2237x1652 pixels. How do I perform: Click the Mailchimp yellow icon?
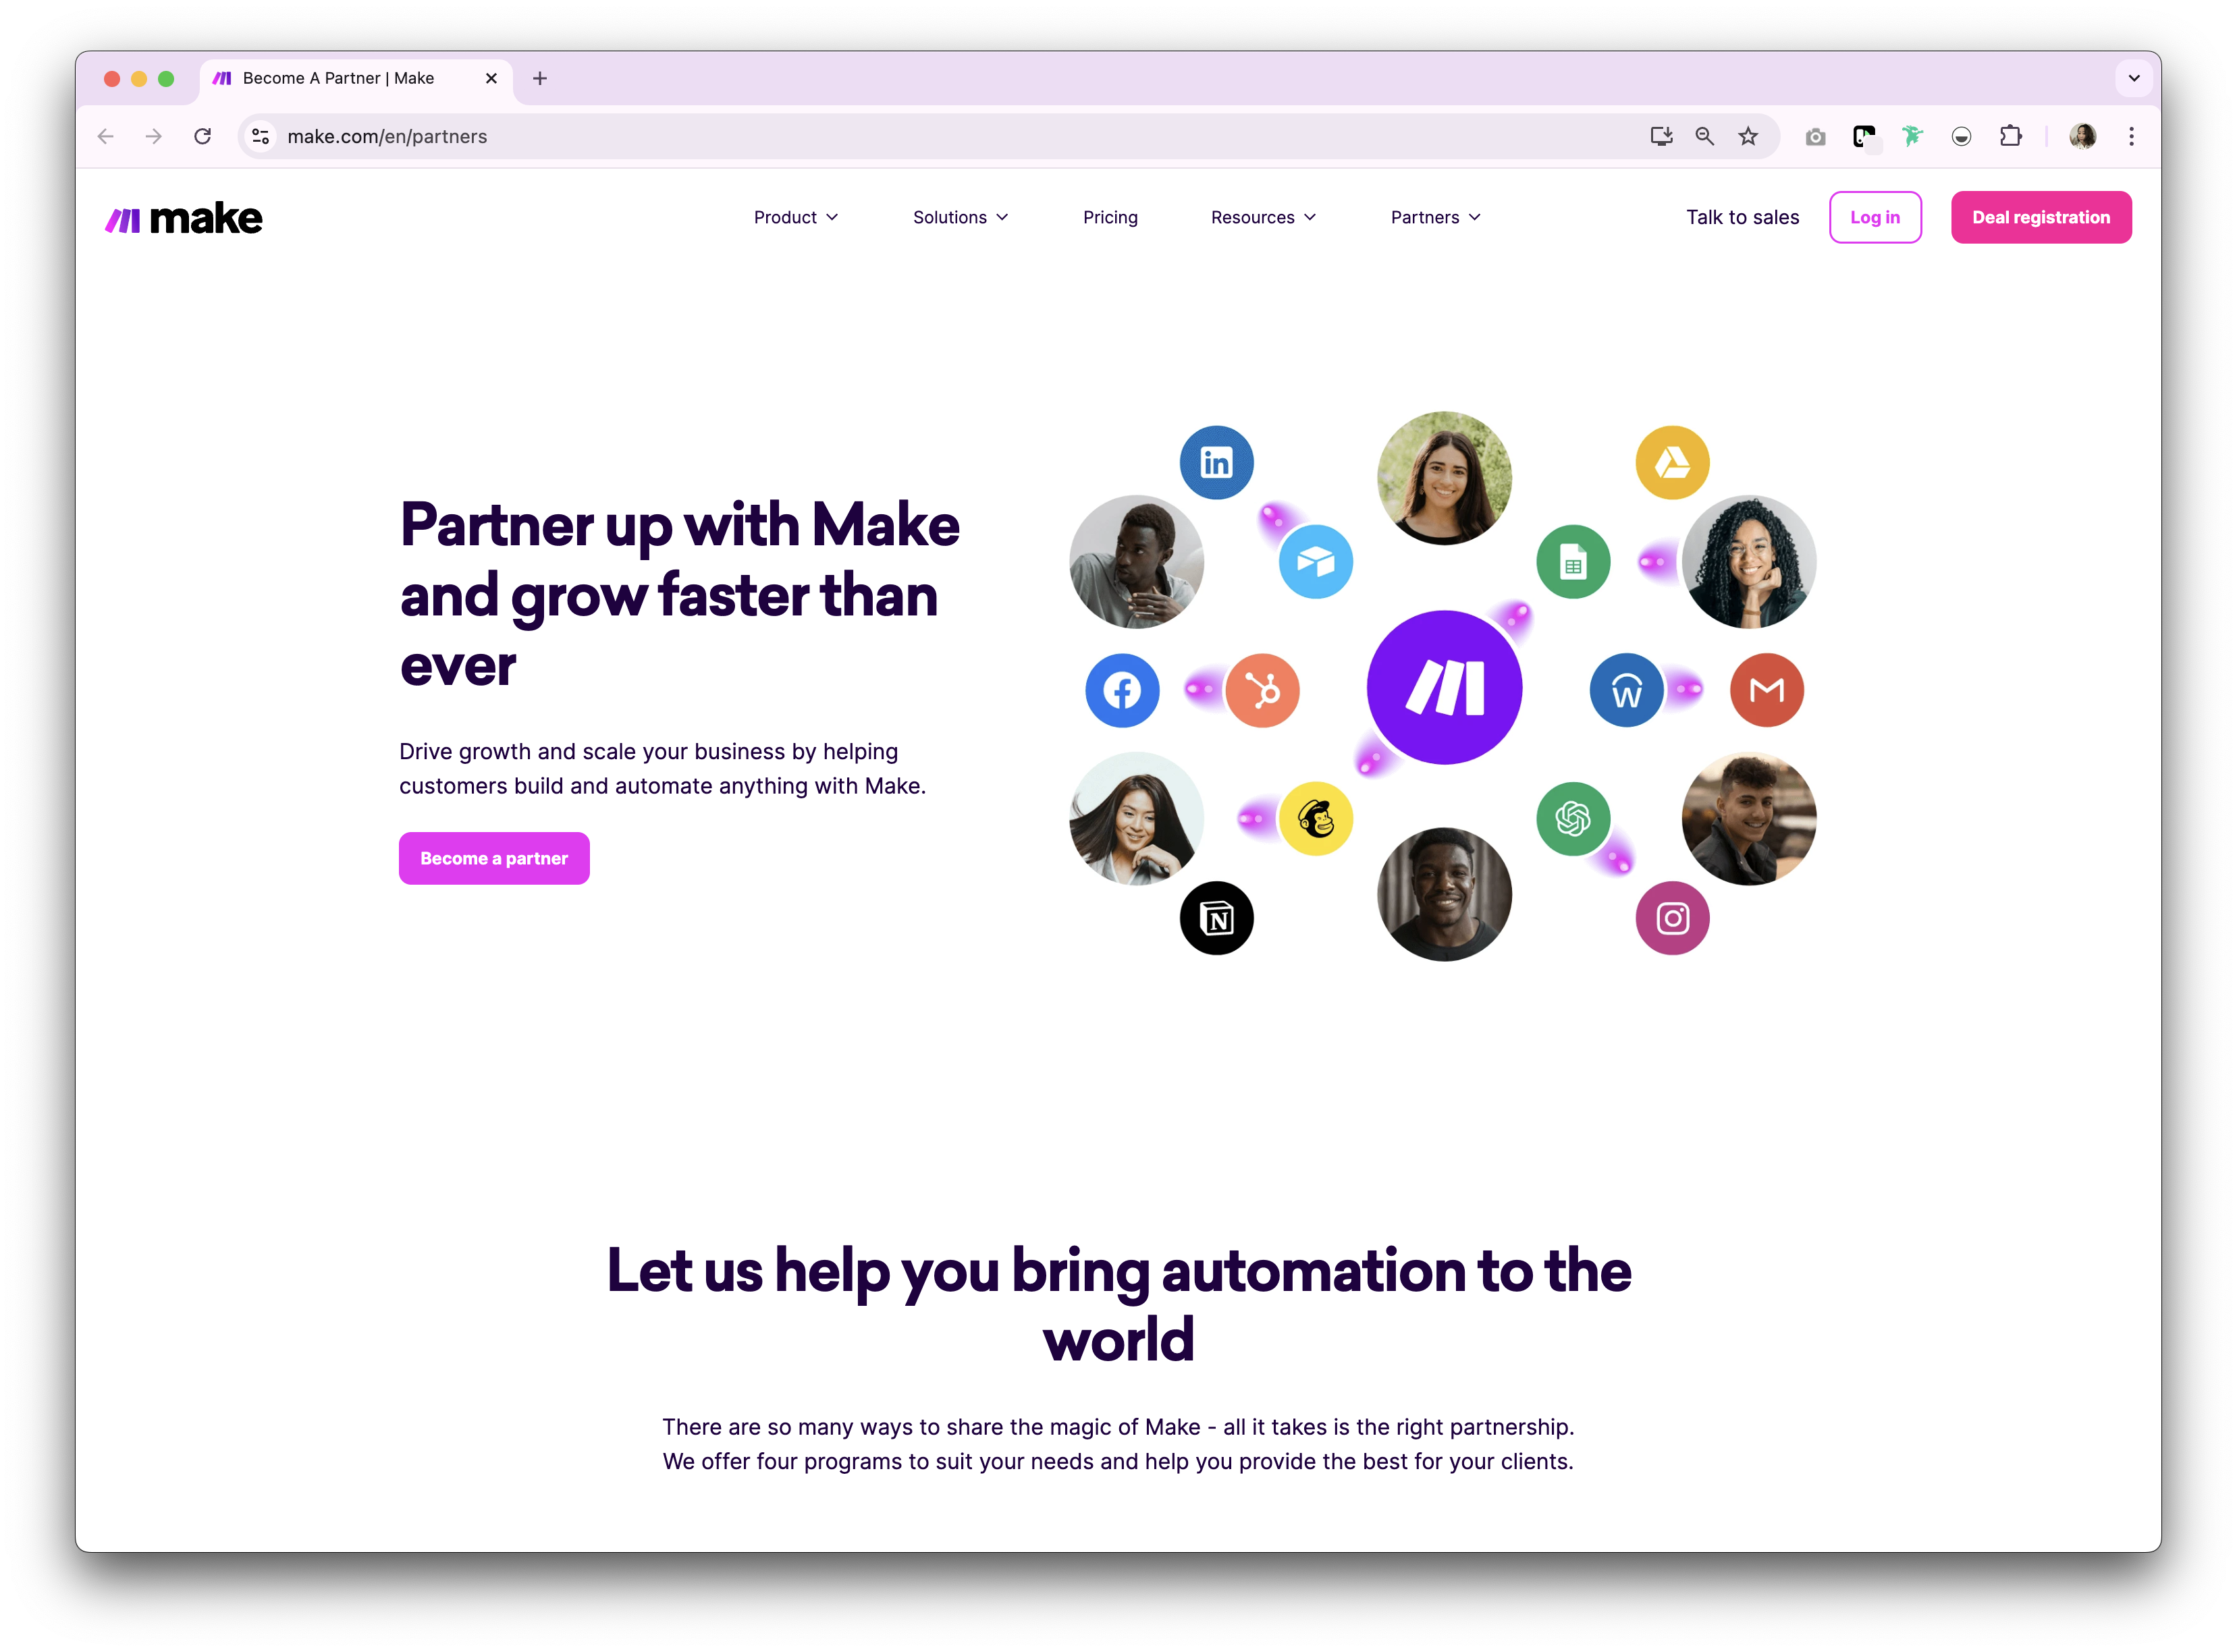pos(1316,818)
